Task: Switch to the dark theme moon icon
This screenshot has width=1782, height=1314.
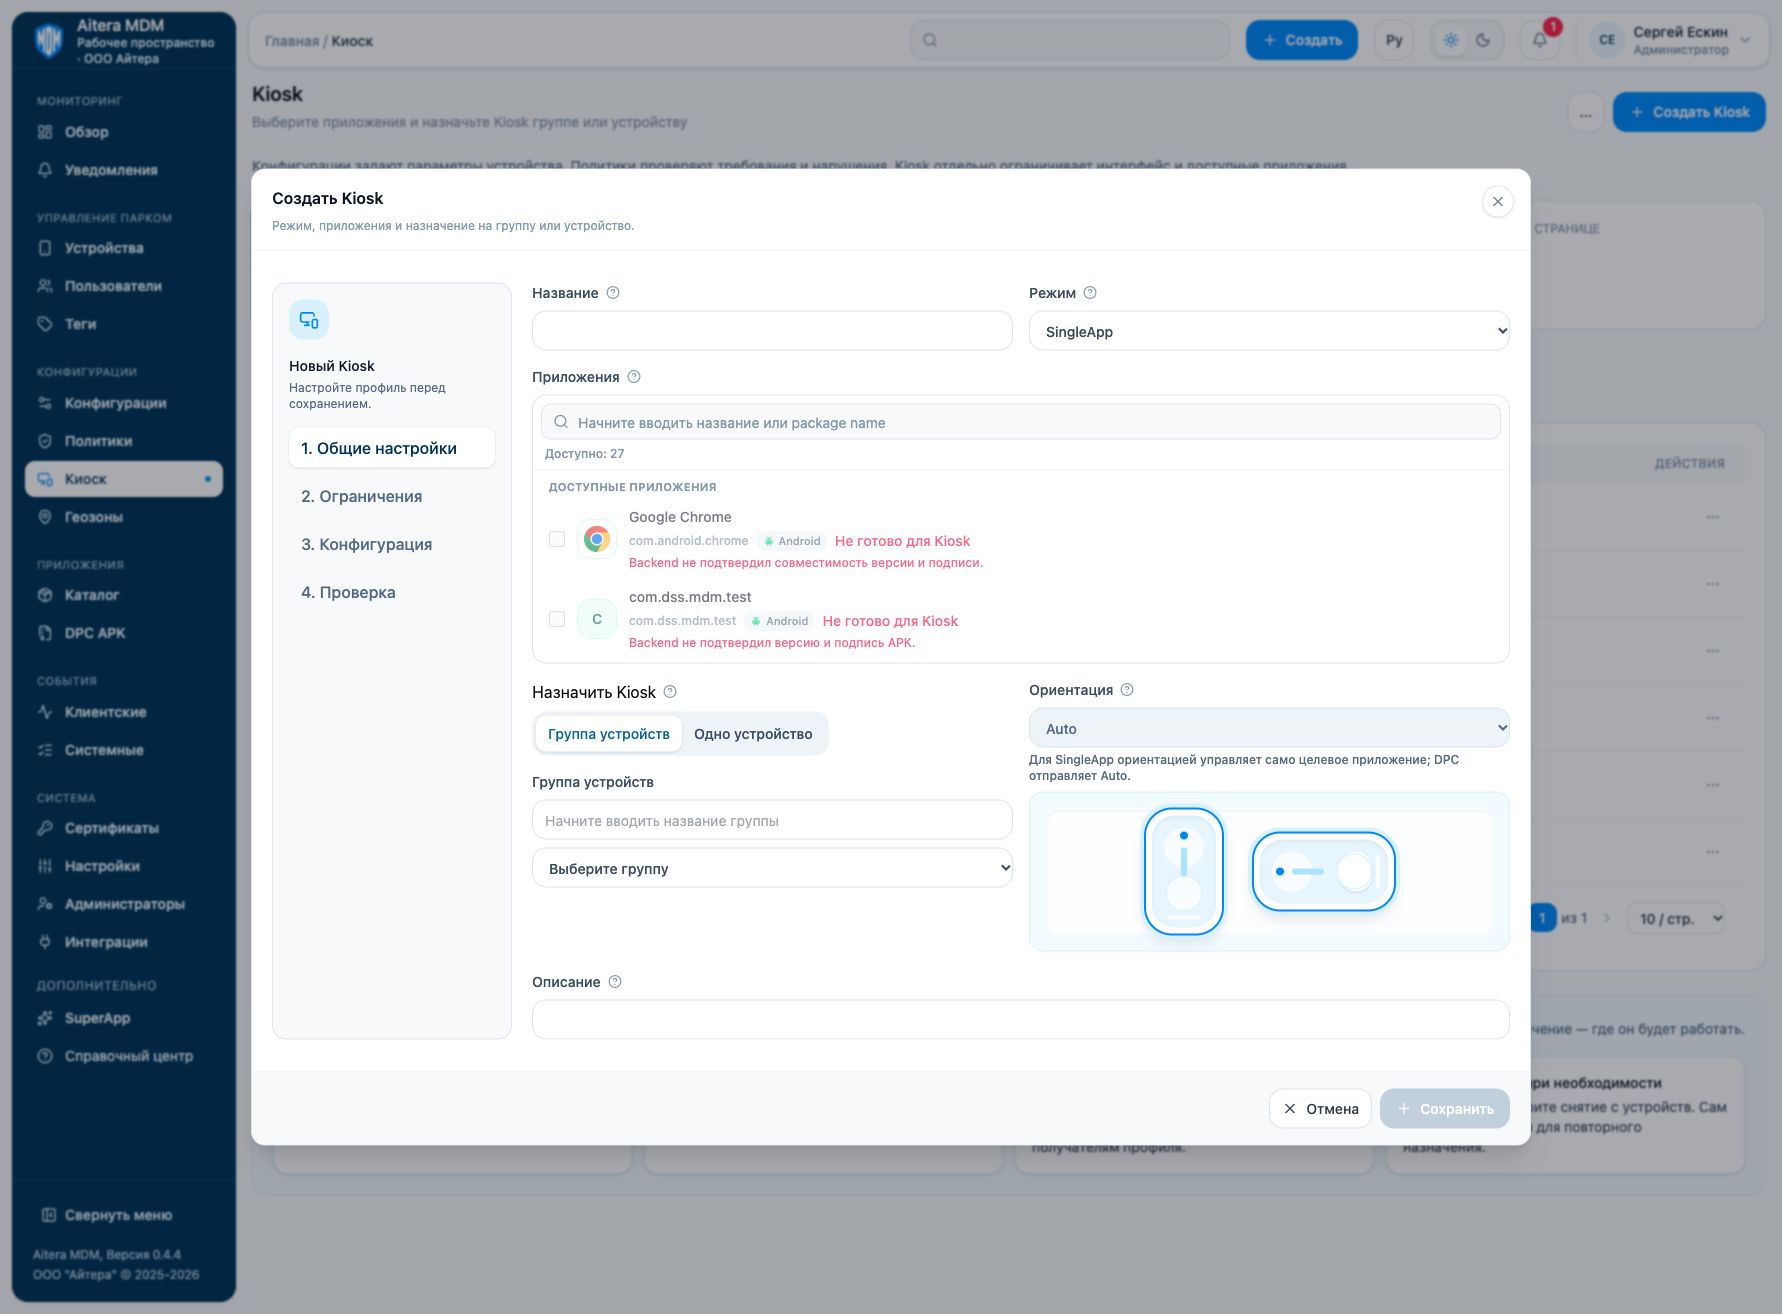Action: click(1483, 40)
